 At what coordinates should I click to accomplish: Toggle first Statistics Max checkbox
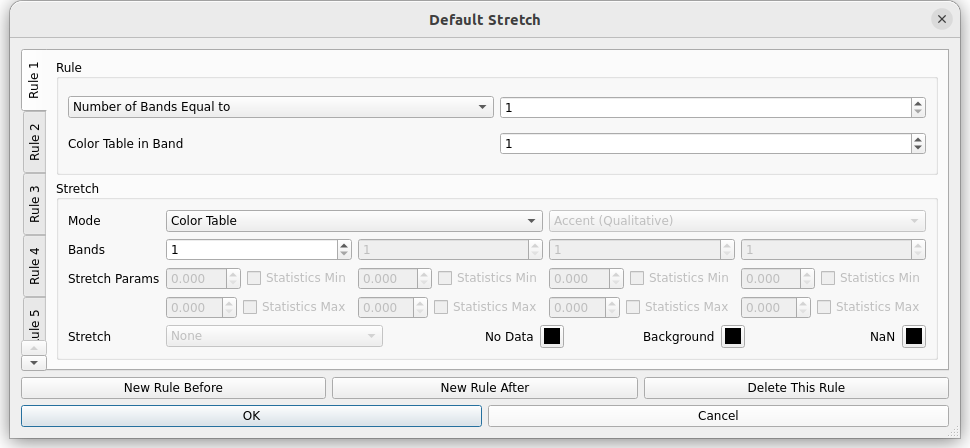[250, 307]
